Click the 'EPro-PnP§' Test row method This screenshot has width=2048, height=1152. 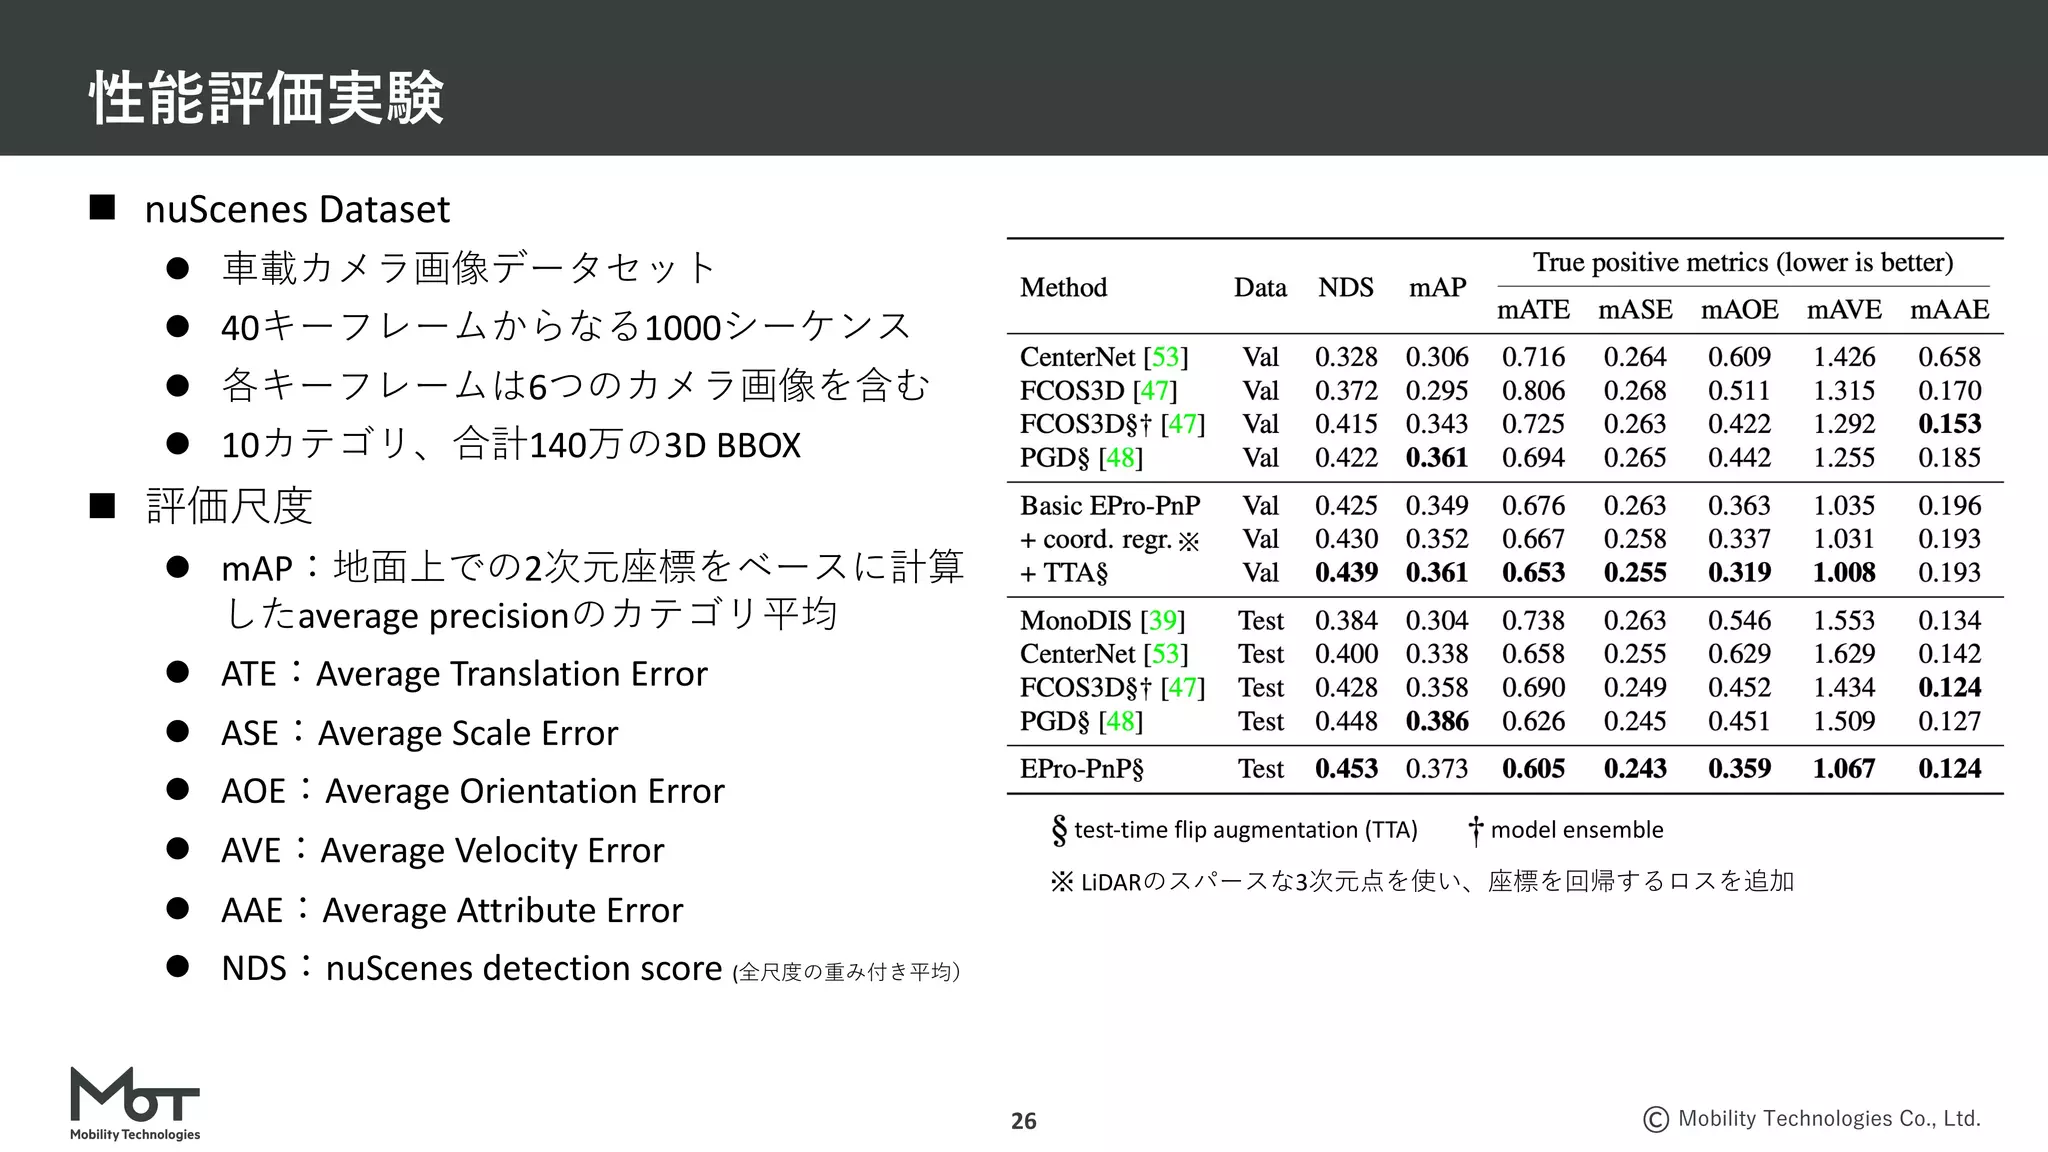[x=1081, y=769]
